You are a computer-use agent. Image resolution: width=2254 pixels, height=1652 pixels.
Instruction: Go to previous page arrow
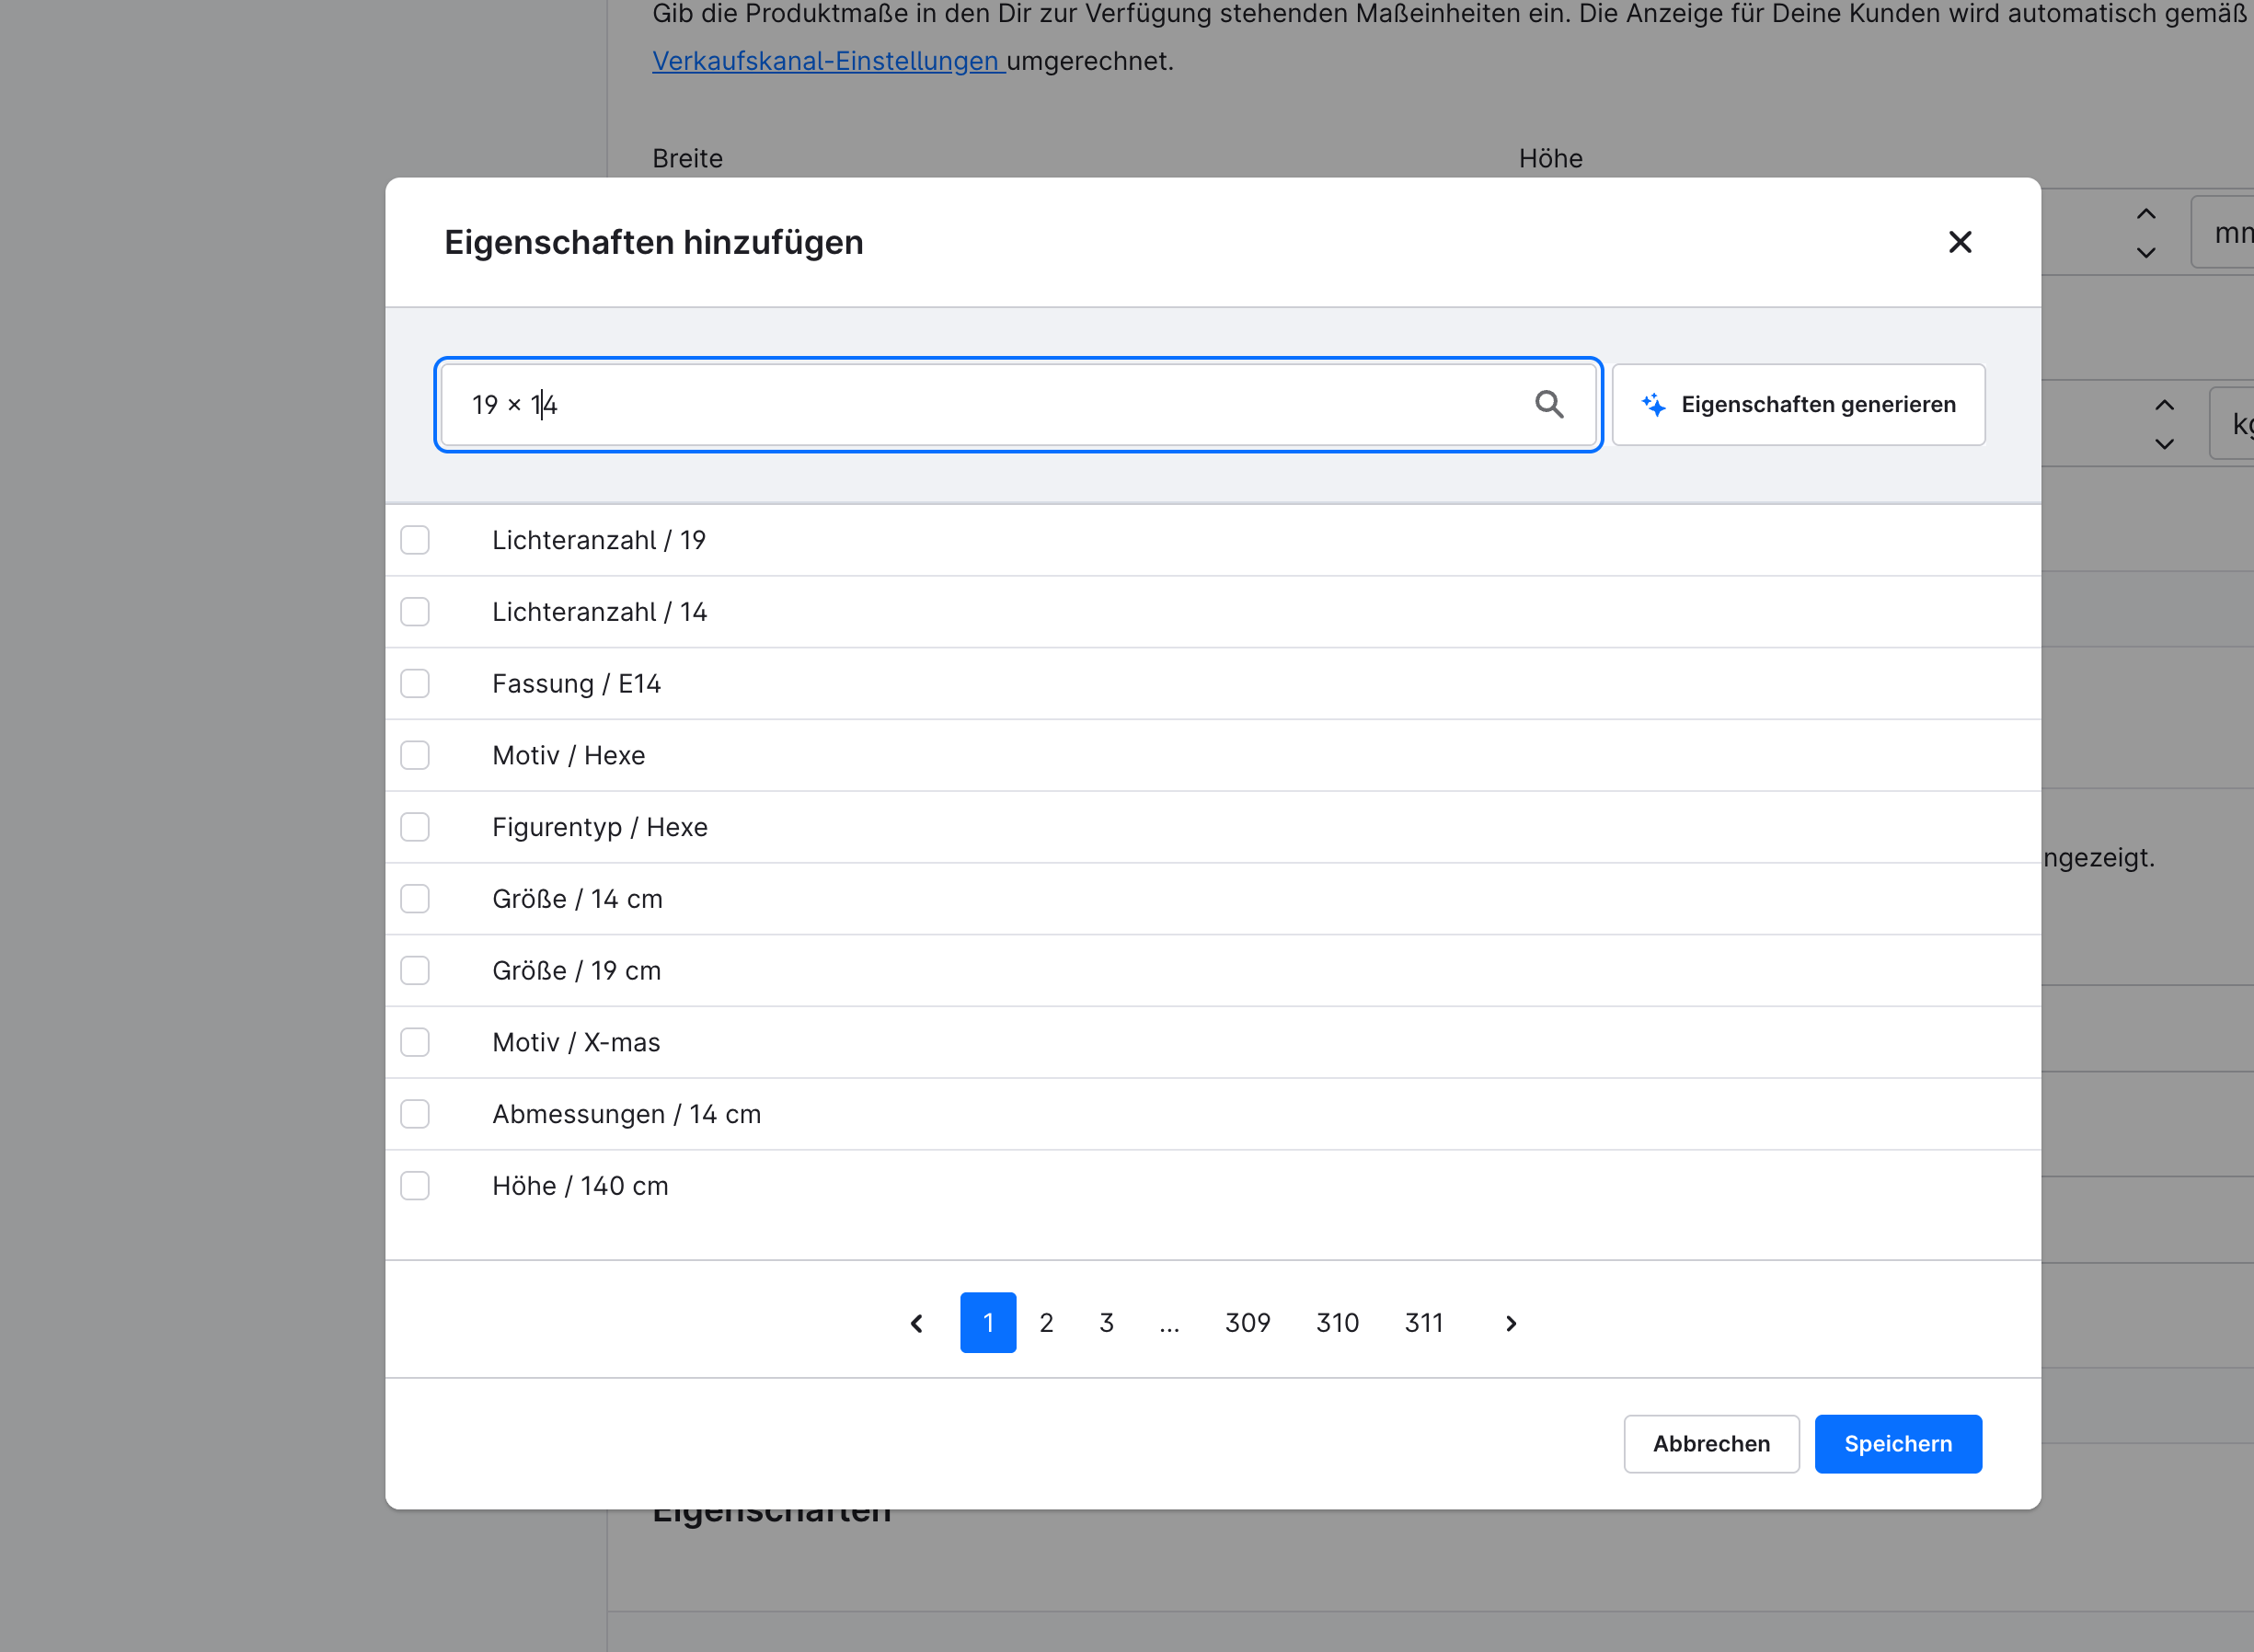click(916, 1323)
